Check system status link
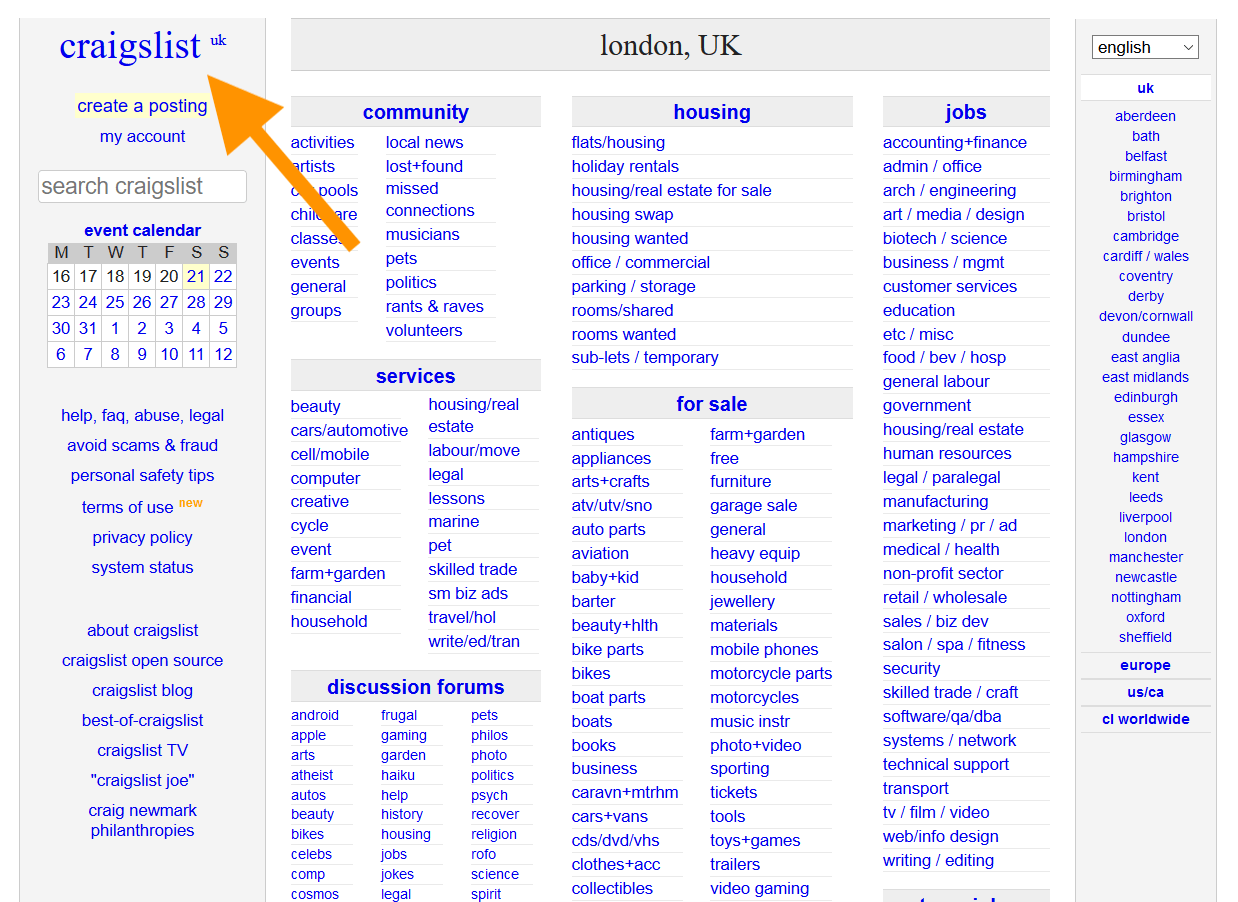 pos(142,567)
